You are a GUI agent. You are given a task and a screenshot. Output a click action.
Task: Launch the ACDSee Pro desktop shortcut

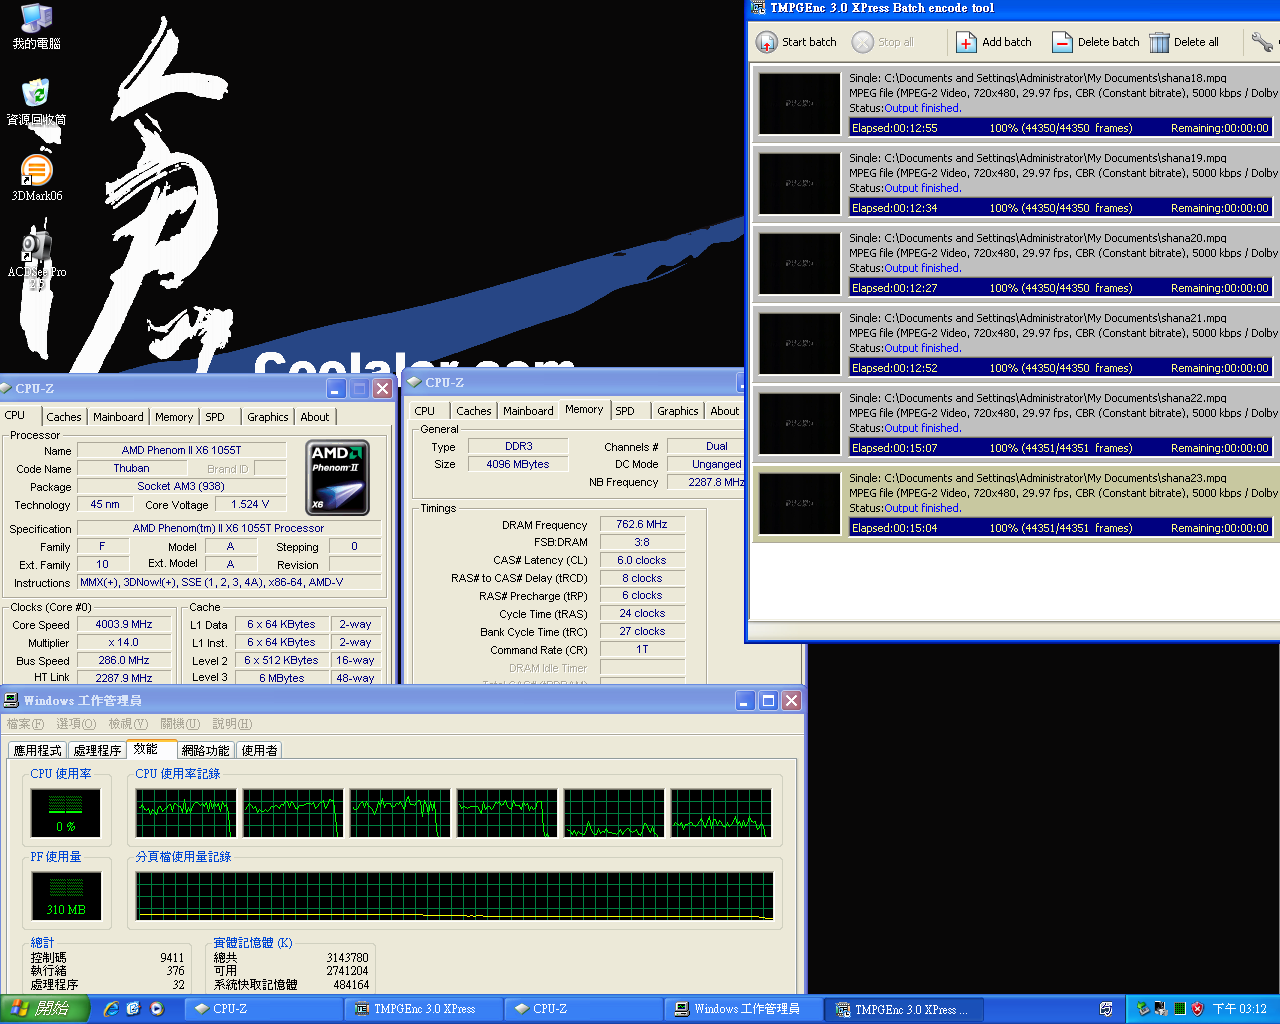pos(36,258)
